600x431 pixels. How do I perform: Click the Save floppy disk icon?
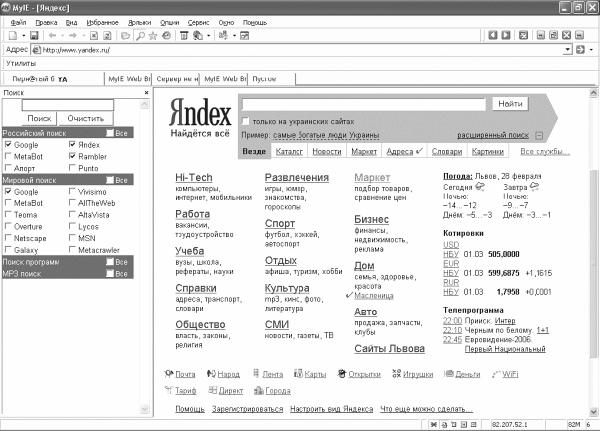pyautogui.click(x=34, y=35)
